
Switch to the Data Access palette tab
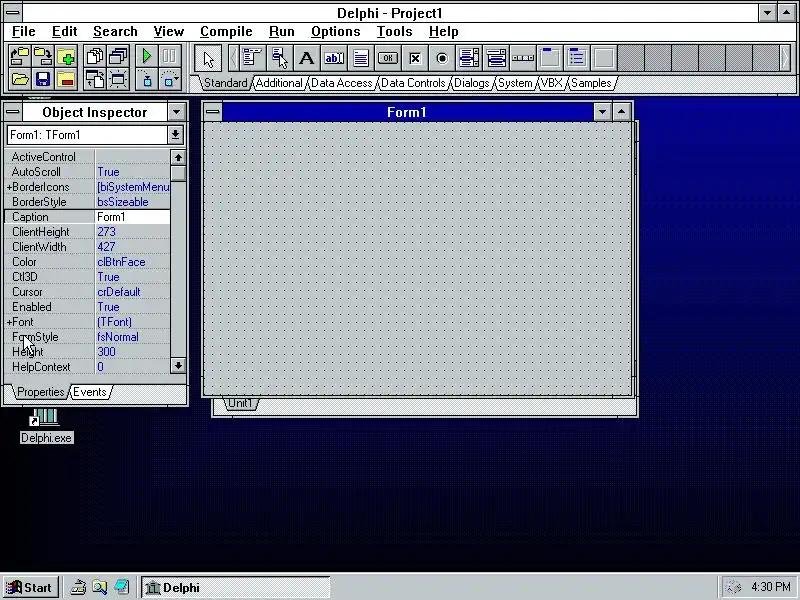click(x=341, y=83)
